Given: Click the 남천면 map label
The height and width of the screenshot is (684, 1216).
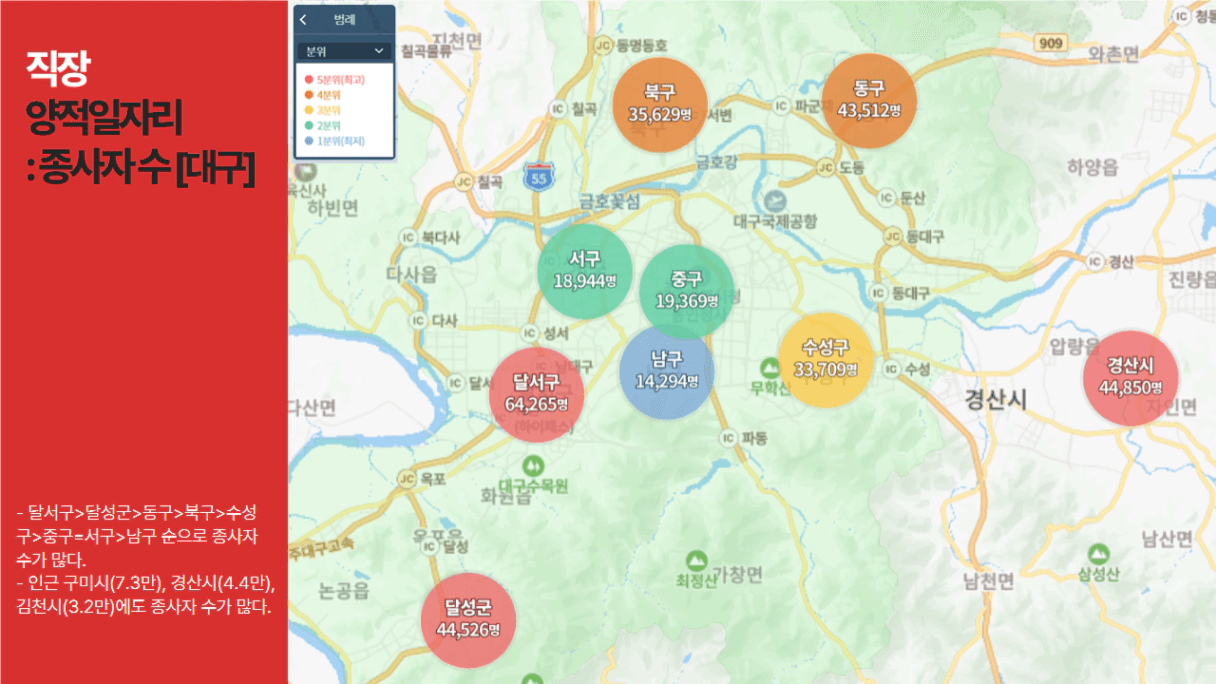Looking at the screenshot, I should pyautogui.click(x=988, y=581).
